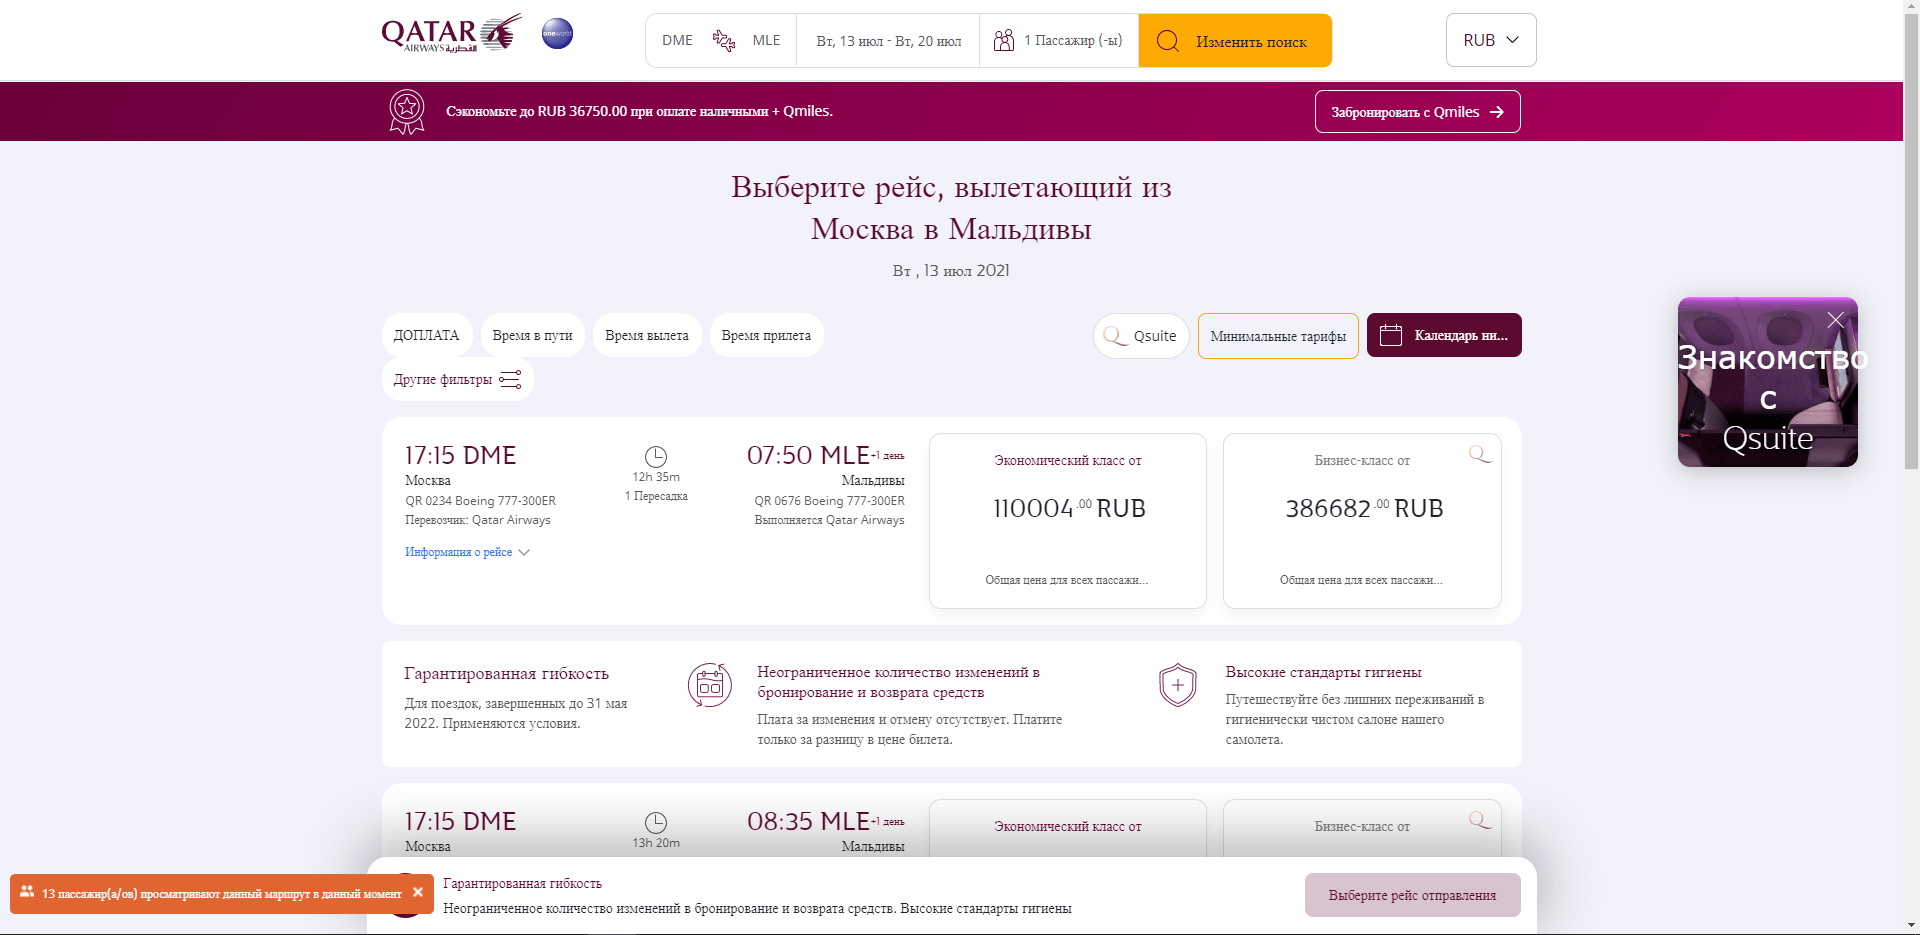Click the arrow in Забронировать с Qmiles
This screenshot has width=1920, height=935.
pyautogui.click(x=1497, y=112)
